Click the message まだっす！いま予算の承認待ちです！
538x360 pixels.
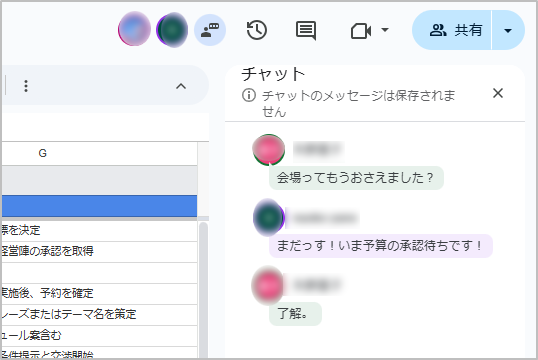click(x=381, y=246)
